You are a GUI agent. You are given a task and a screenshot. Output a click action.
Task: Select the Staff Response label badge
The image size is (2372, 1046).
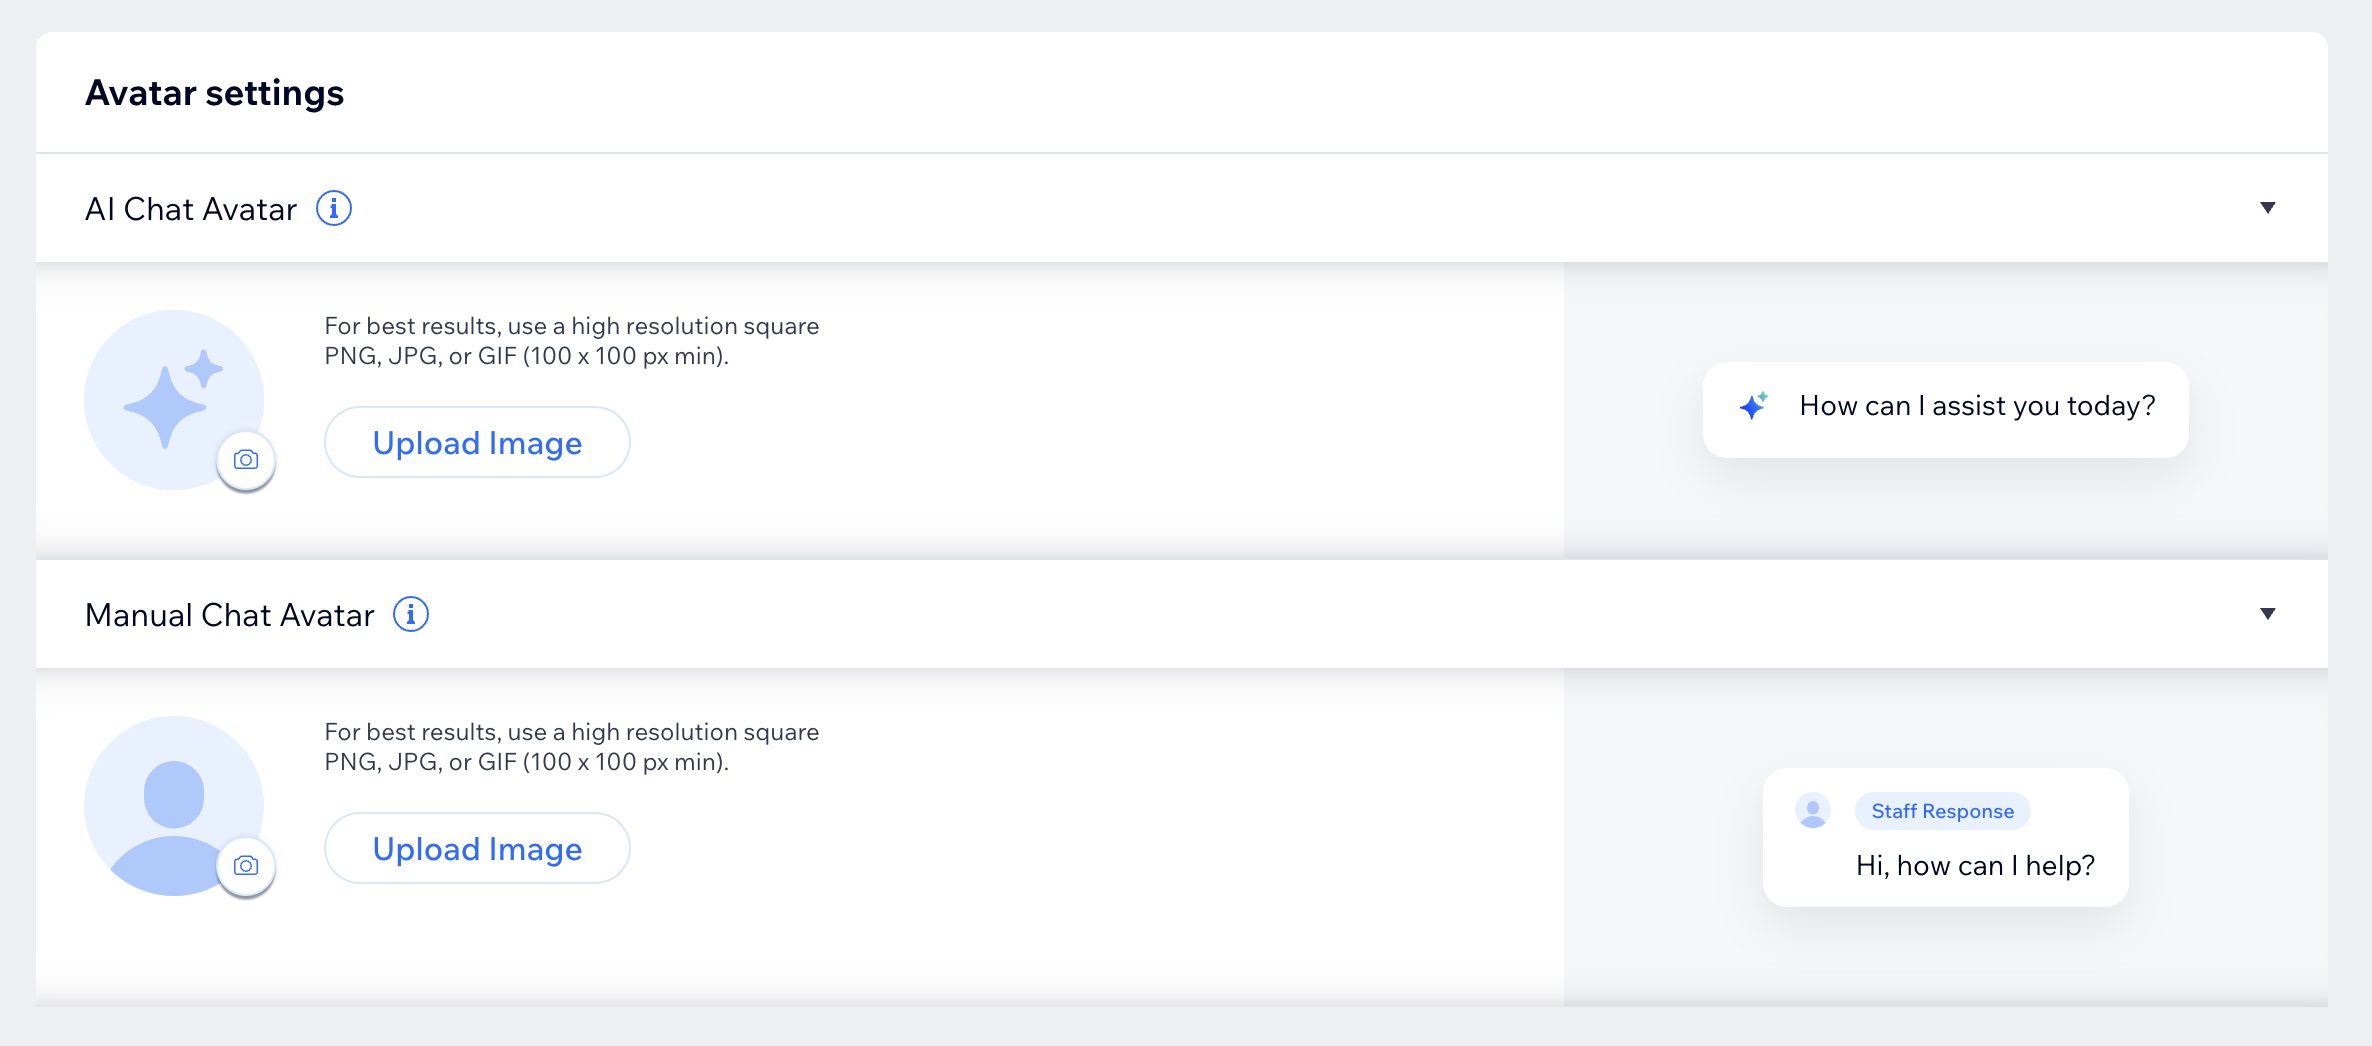1942,811
